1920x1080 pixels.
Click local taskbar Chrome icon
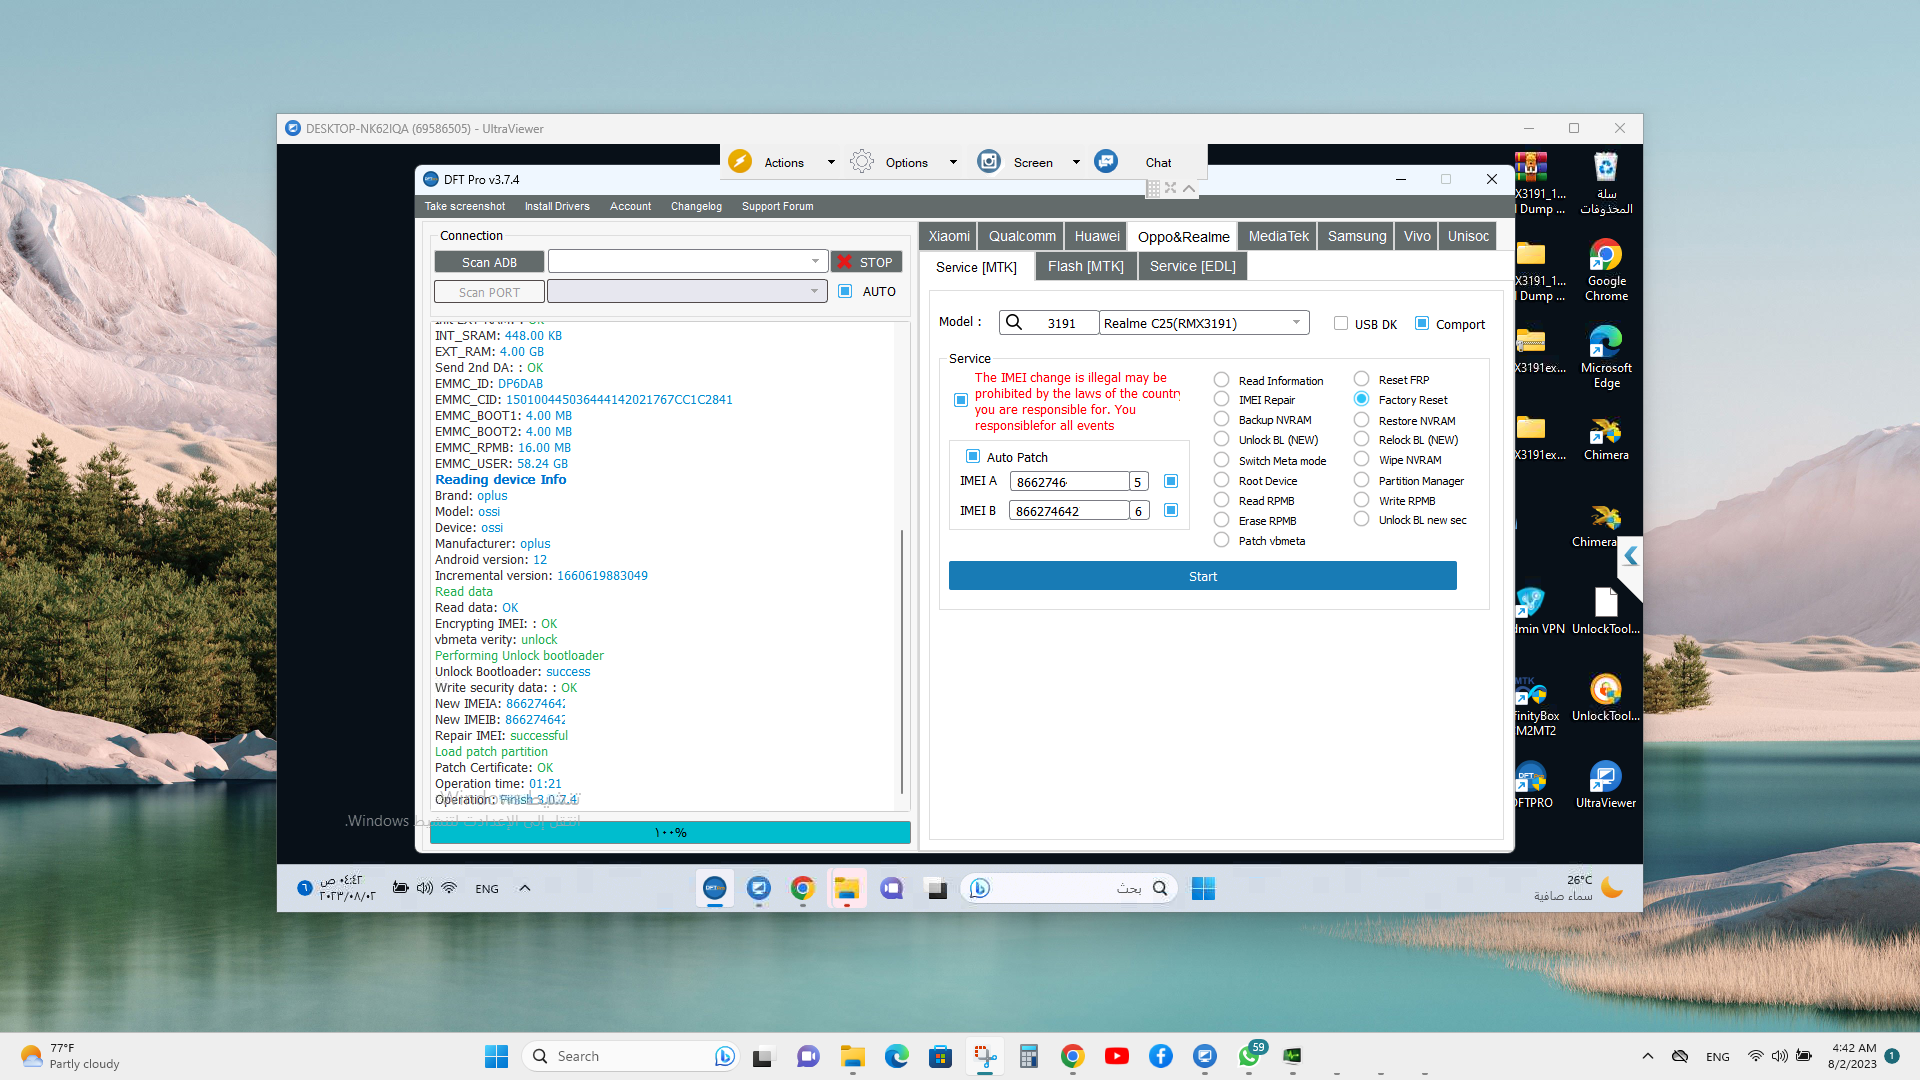point(1073,1056)
